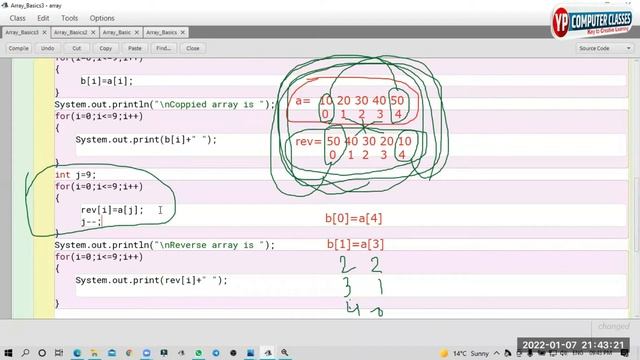This screenshot has height=360, width=640.
Task: Open File Explorer from taskbar
Action: tap(94, 353)
